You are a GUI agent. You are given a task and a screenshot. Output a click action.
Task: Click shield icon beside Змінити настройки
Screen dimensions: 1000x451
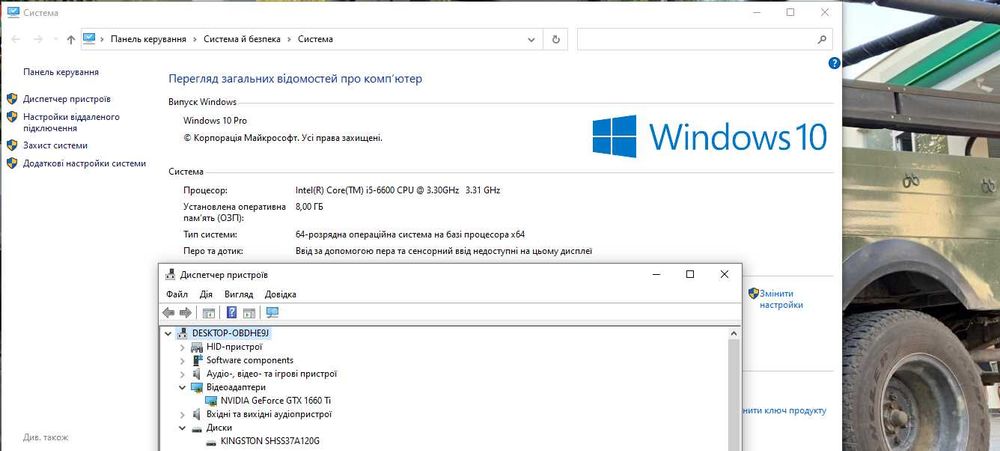pyautogui.click(x=753, y=293)
